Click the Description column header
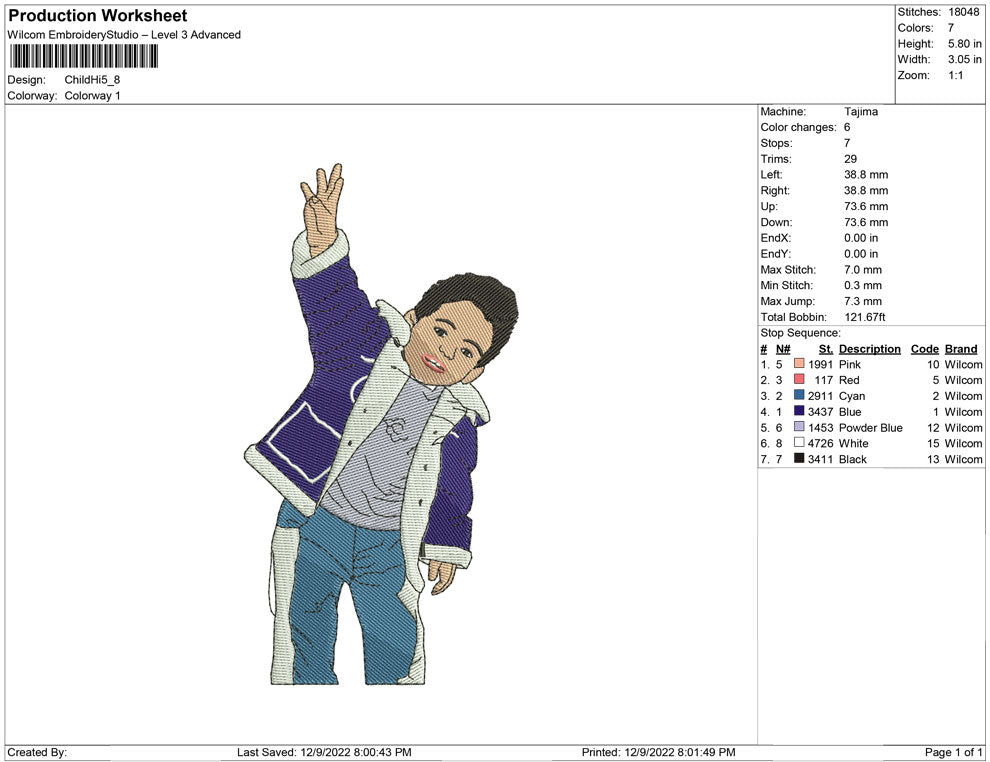The image size is (990, 762). 869,349
